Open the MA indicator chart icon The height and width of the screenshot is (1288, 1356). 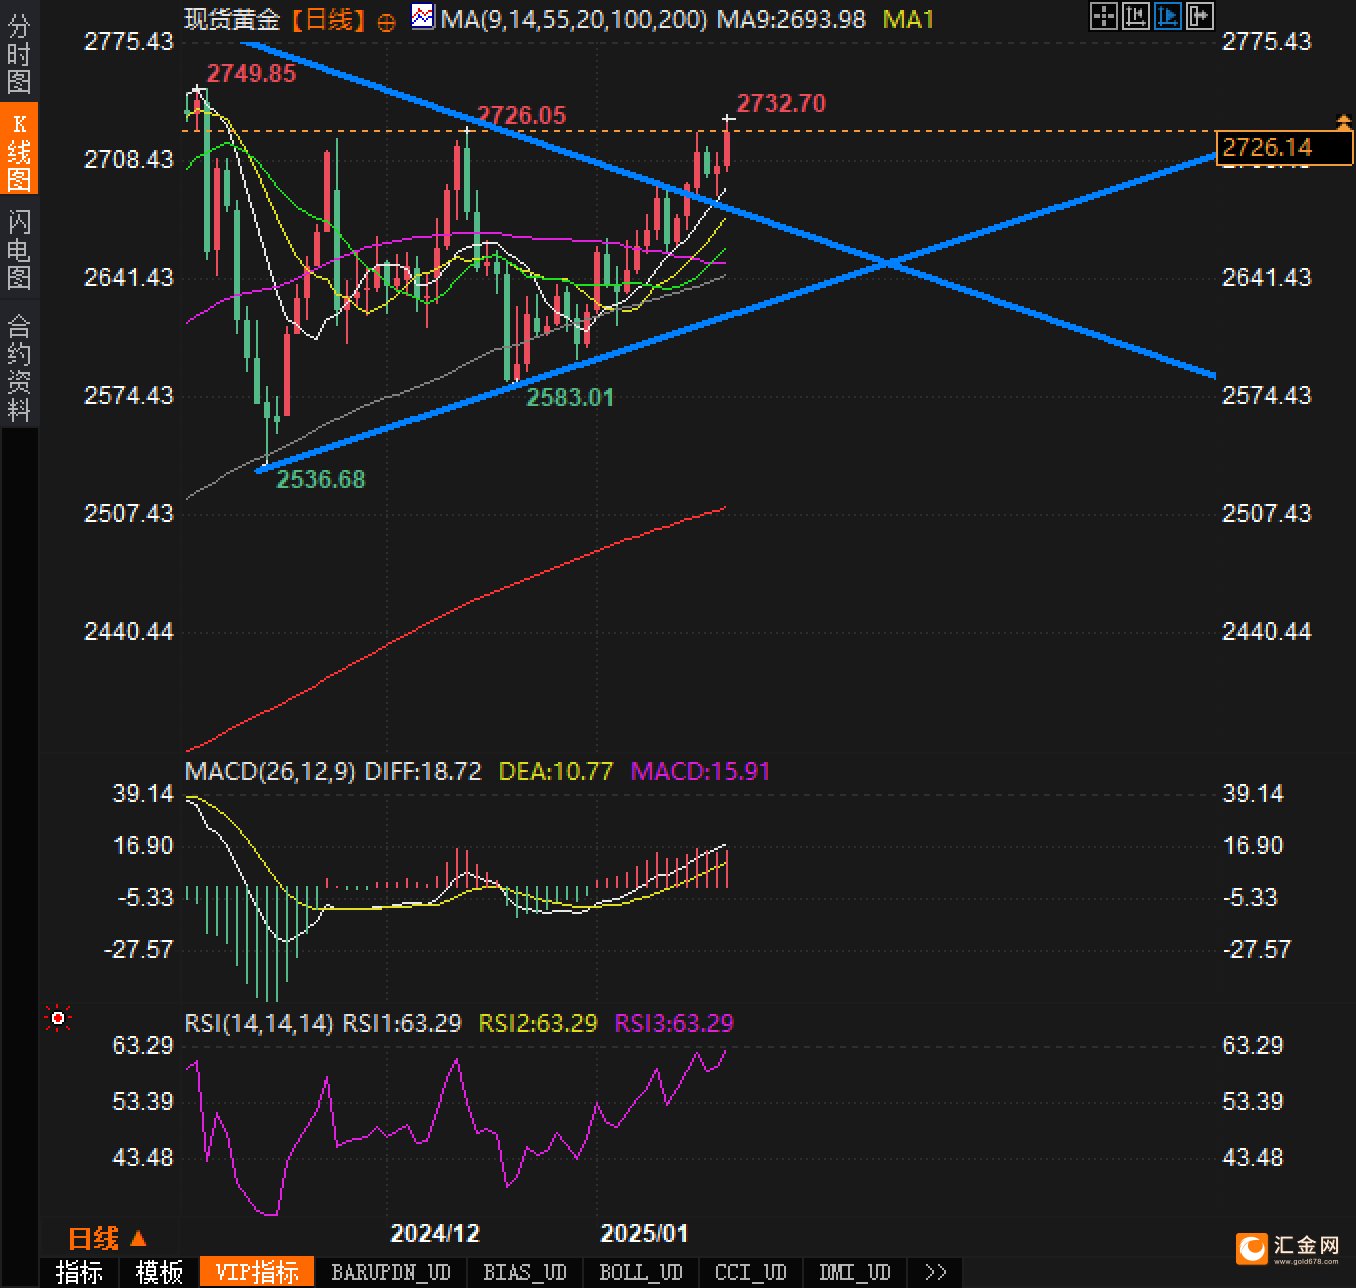tap(423, 17)
